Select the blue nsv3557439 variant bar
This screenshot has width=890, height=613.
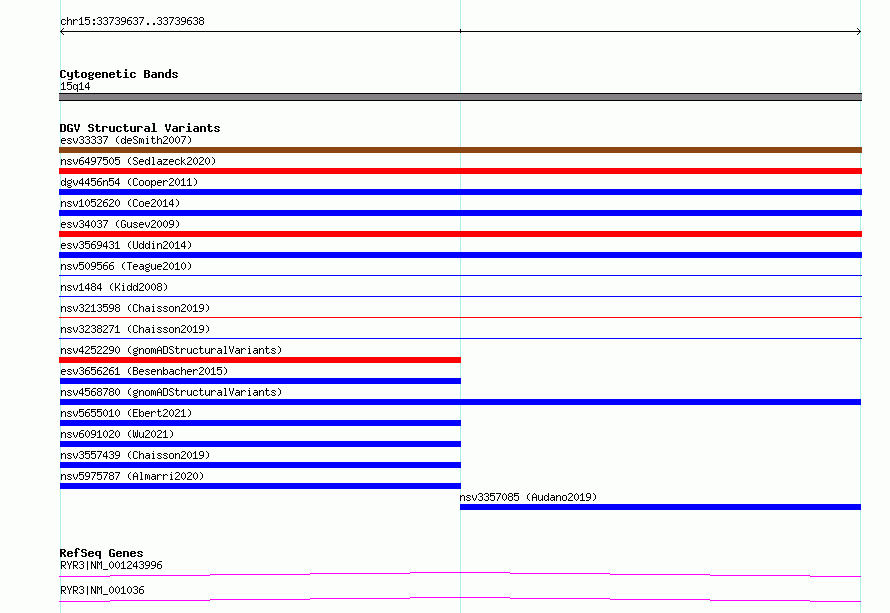pos(260,465)
